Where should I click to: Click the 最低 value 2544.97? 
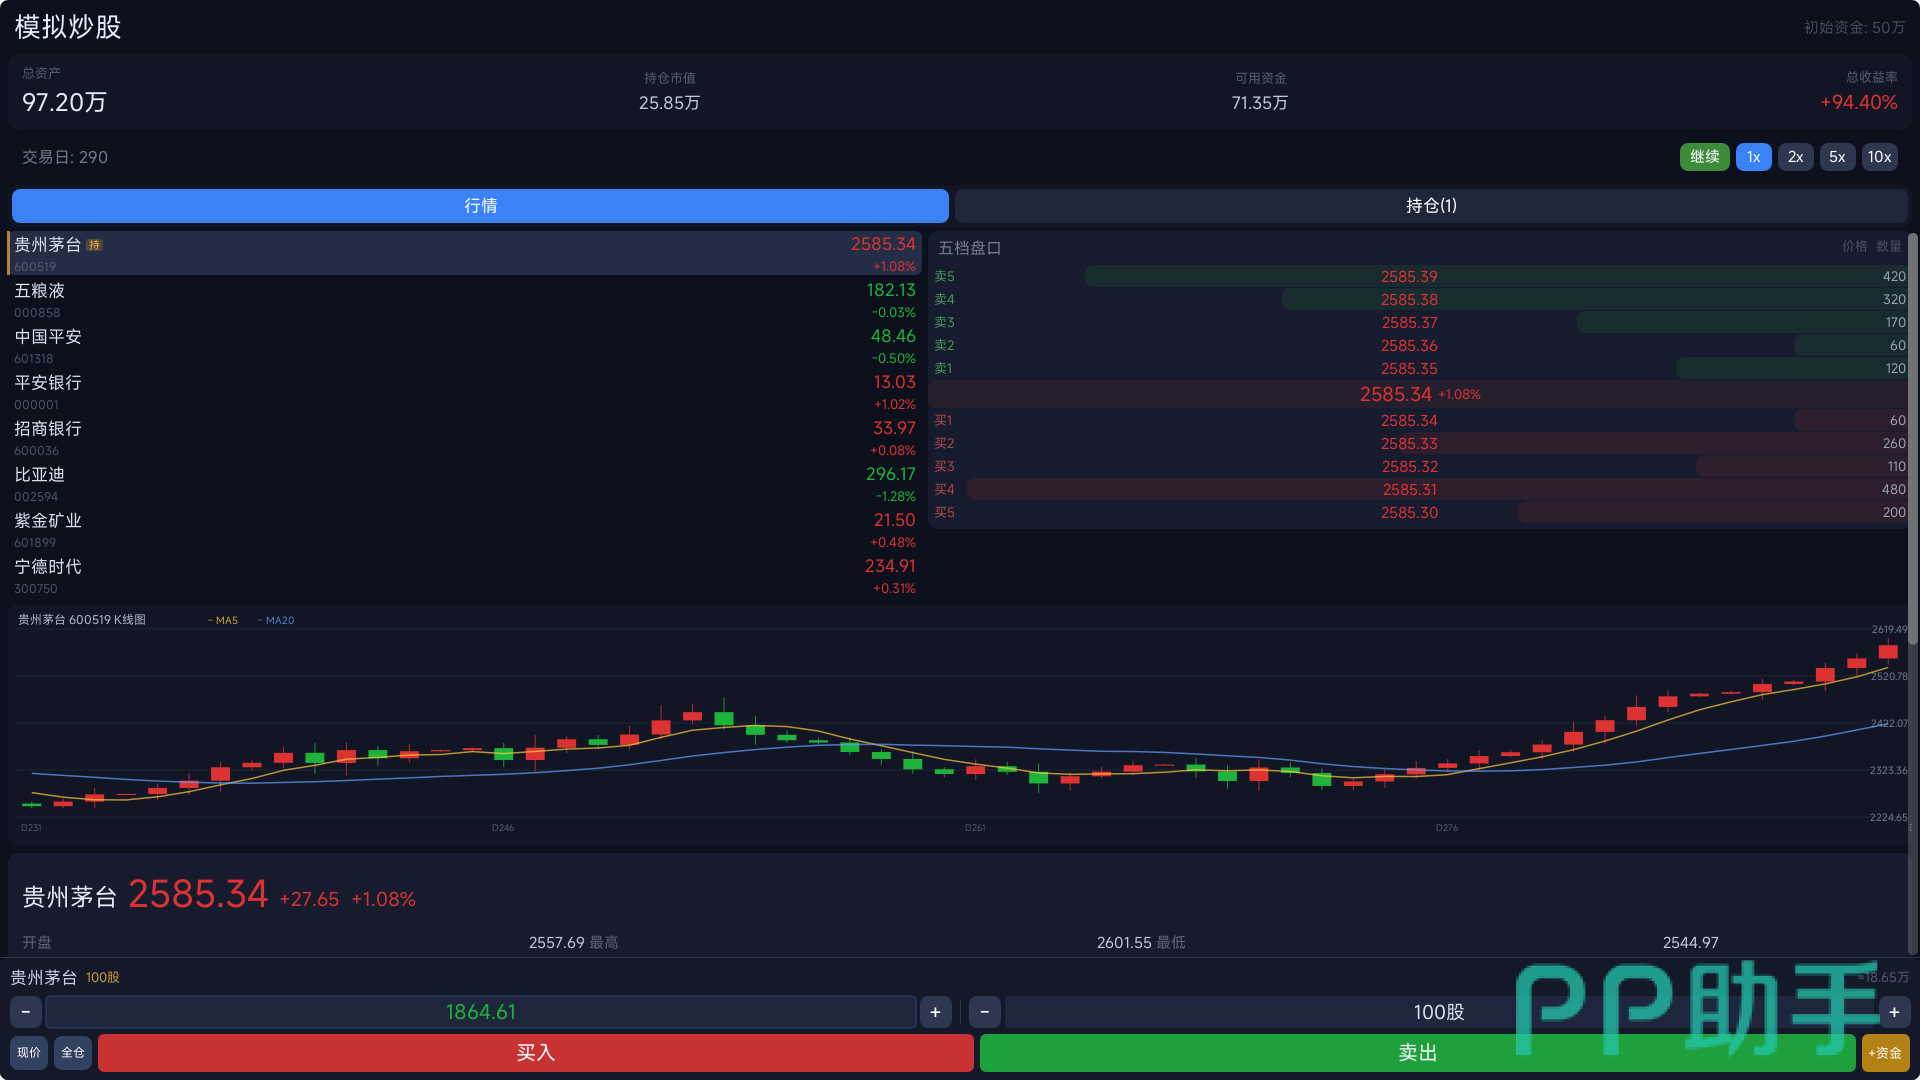(x=1691, y=943)
